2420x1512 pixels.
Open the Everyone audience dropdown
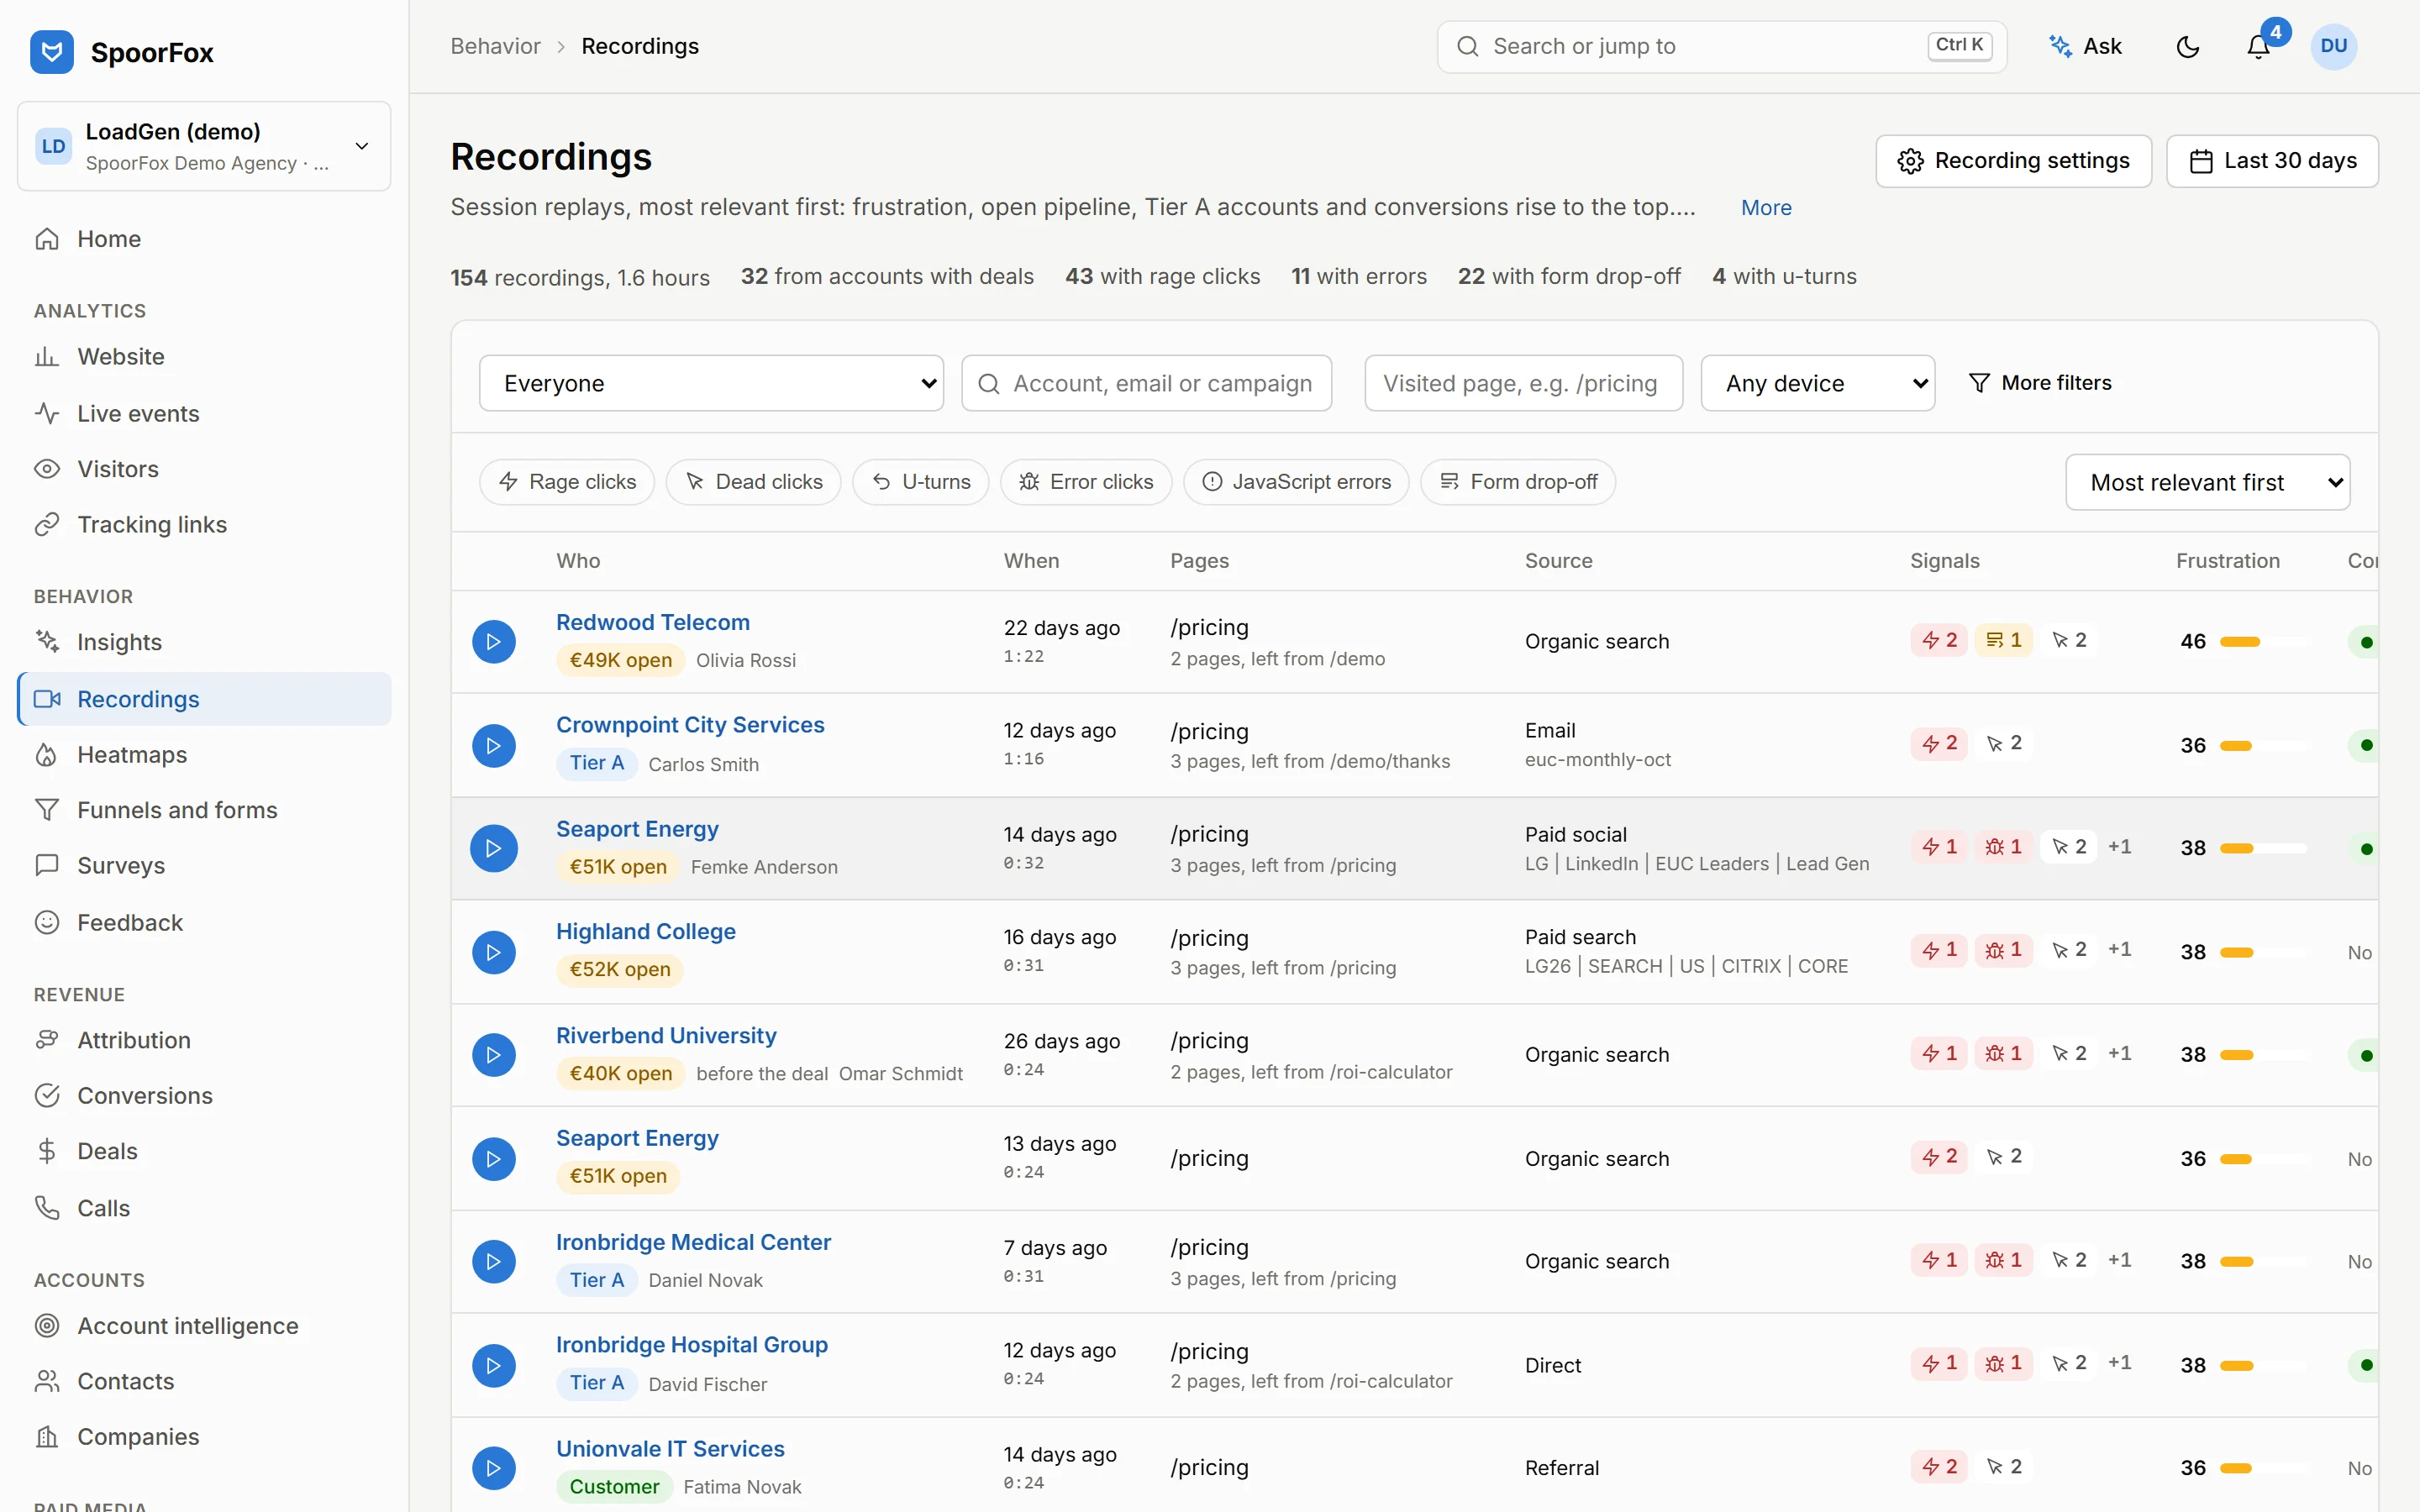[x=711, y=383]
